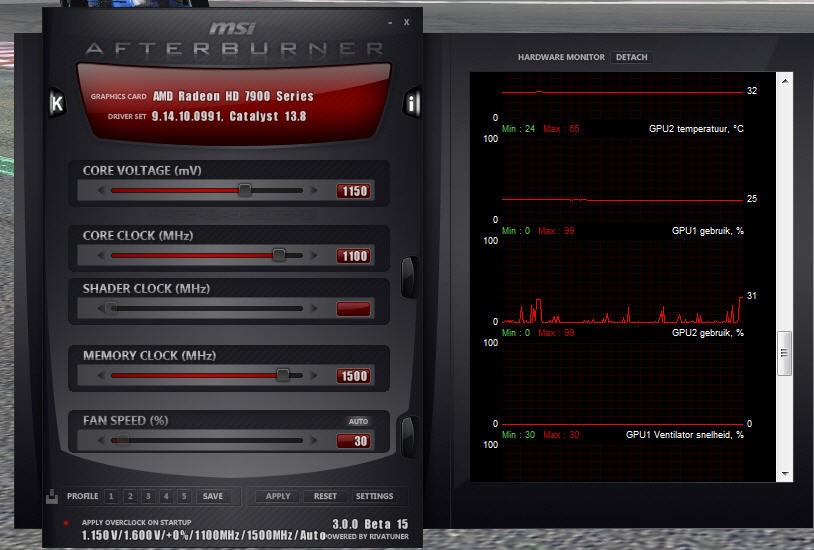Open the Settings dialog
Screen dimensions: 814x550
[x=374, y=497]
